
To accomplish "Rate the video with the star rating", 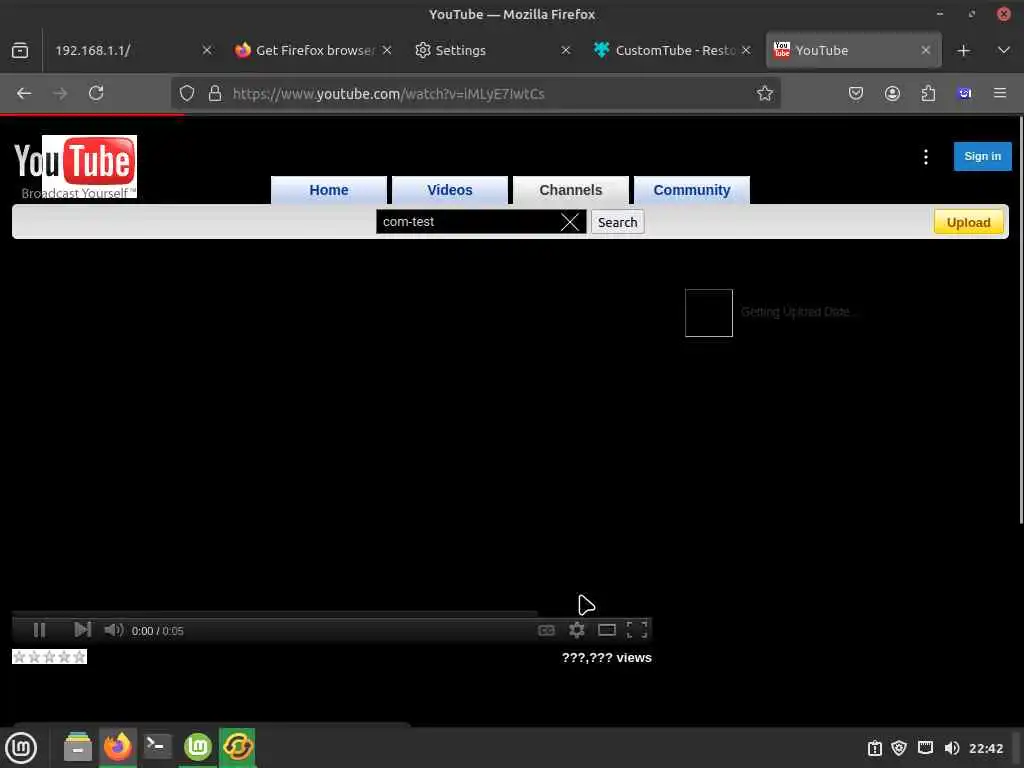I will click(50, 657).
